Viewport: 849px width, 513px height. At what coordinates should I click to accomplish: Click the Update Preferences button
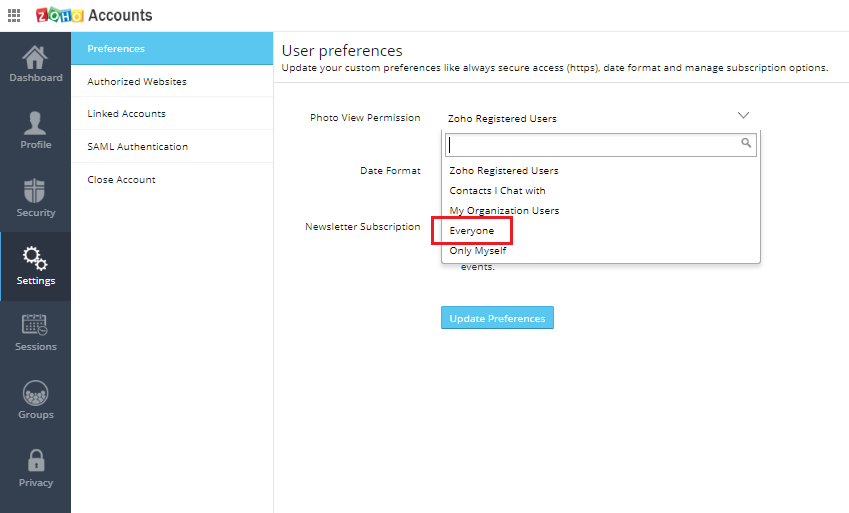497,318
